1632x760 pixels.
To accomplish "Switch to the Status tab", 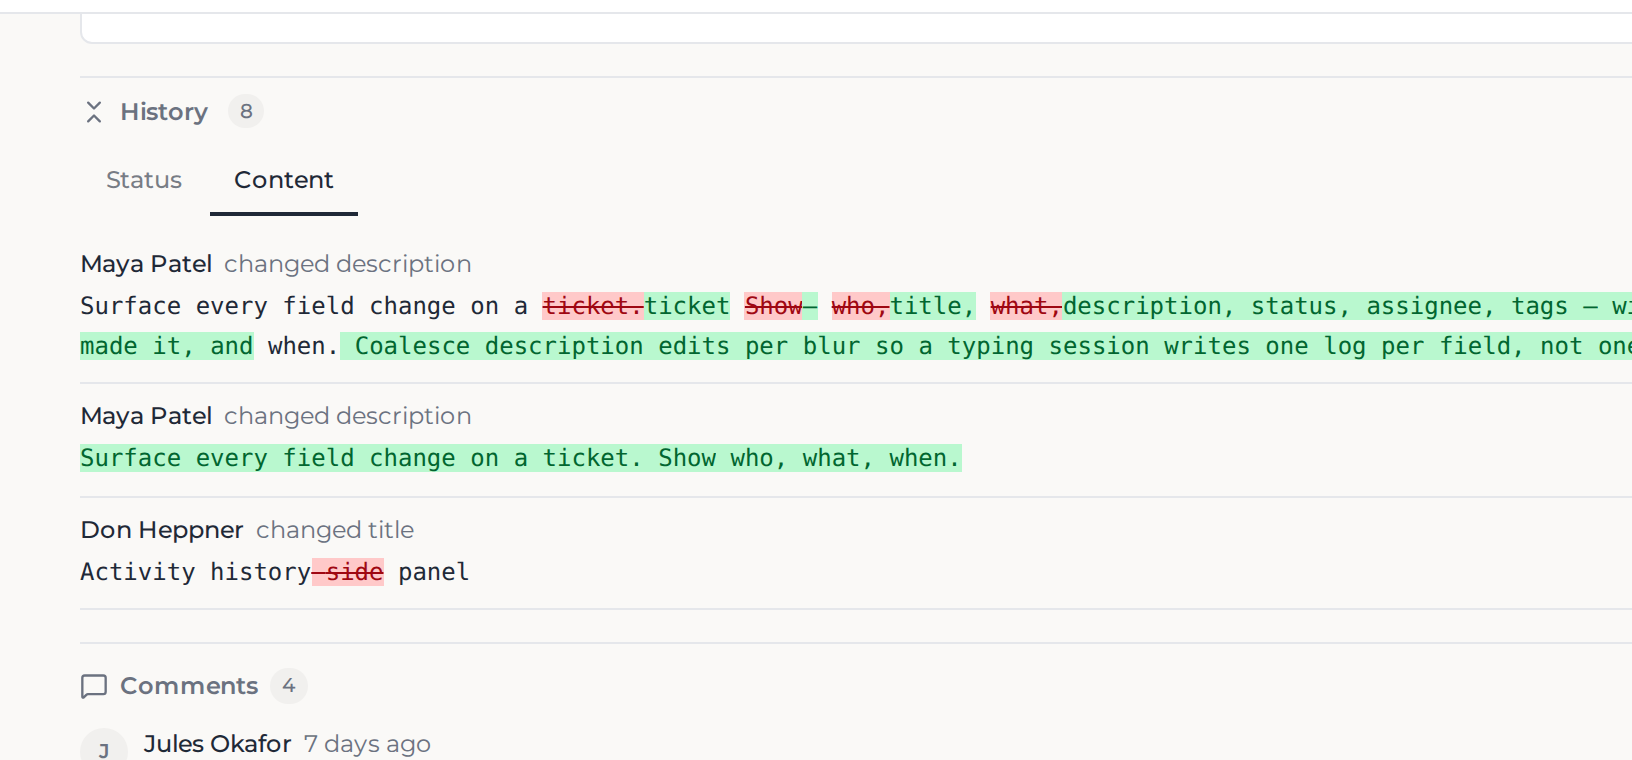I will (x=144, y=180).
